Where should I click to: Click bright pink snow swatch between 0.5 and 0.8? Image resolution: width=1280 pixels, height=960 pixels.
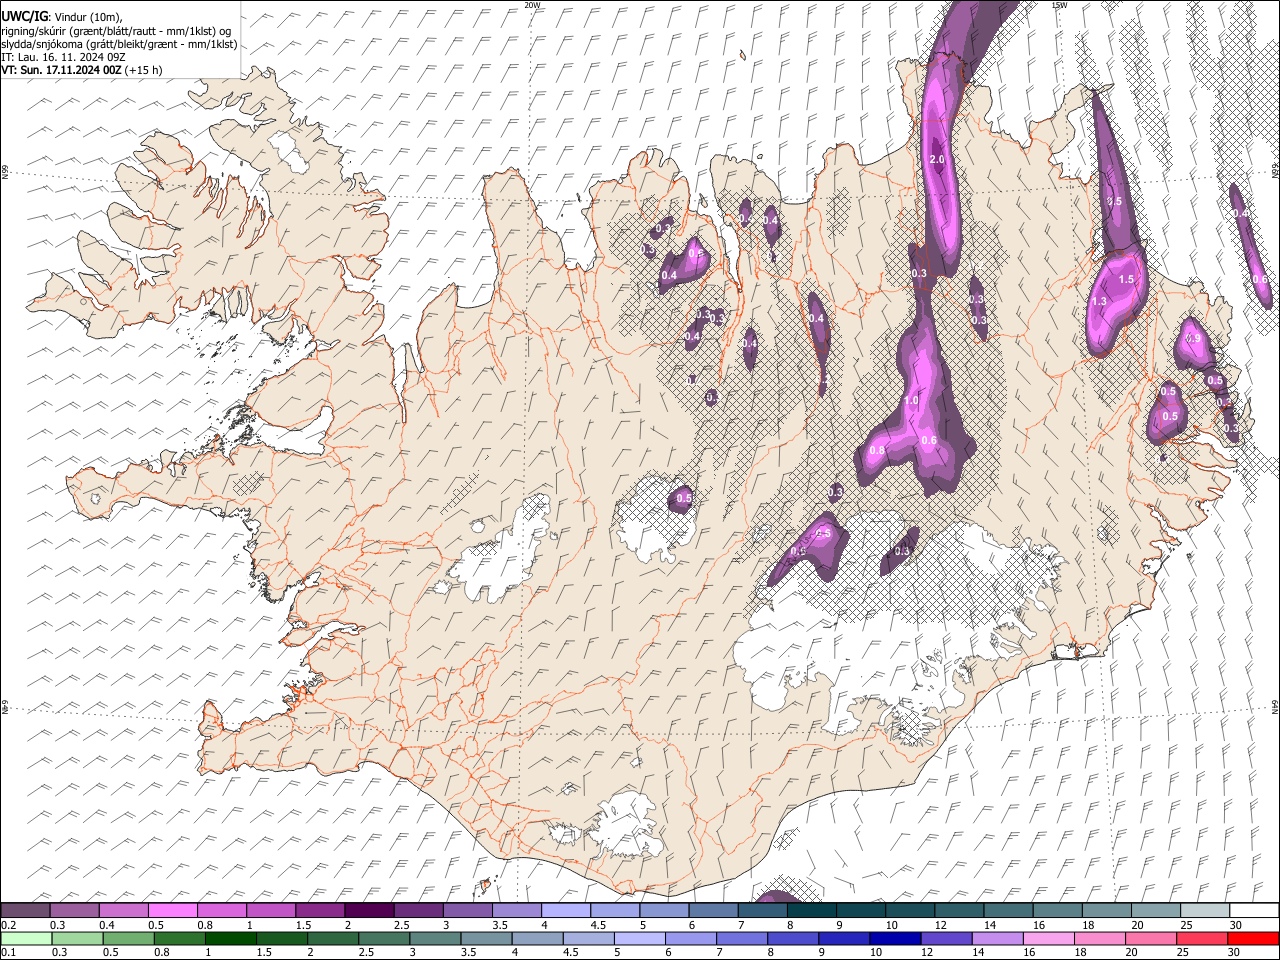pyautogui.click(x=172, y=910)
